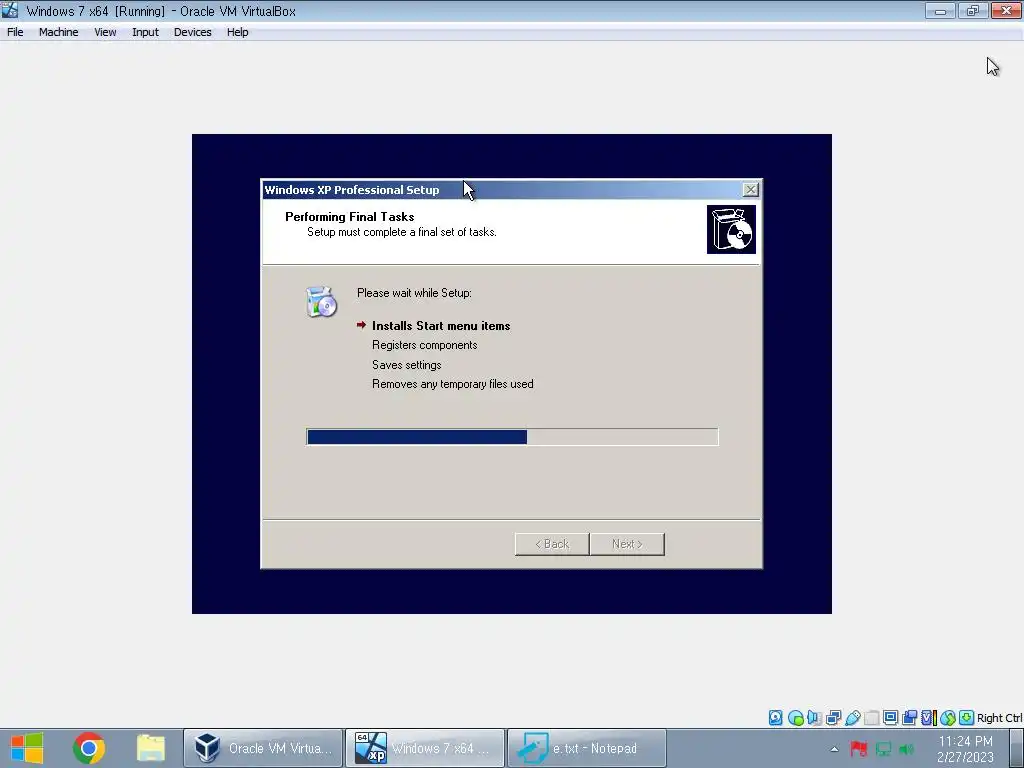Click the audio status icon
1024x768 pixels.
[x=814, y=718]
